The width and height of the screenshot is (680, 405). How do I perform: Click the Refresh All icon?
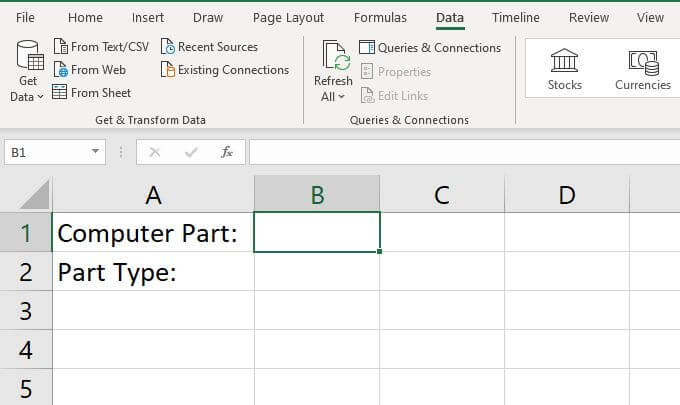tap(334, 57)
